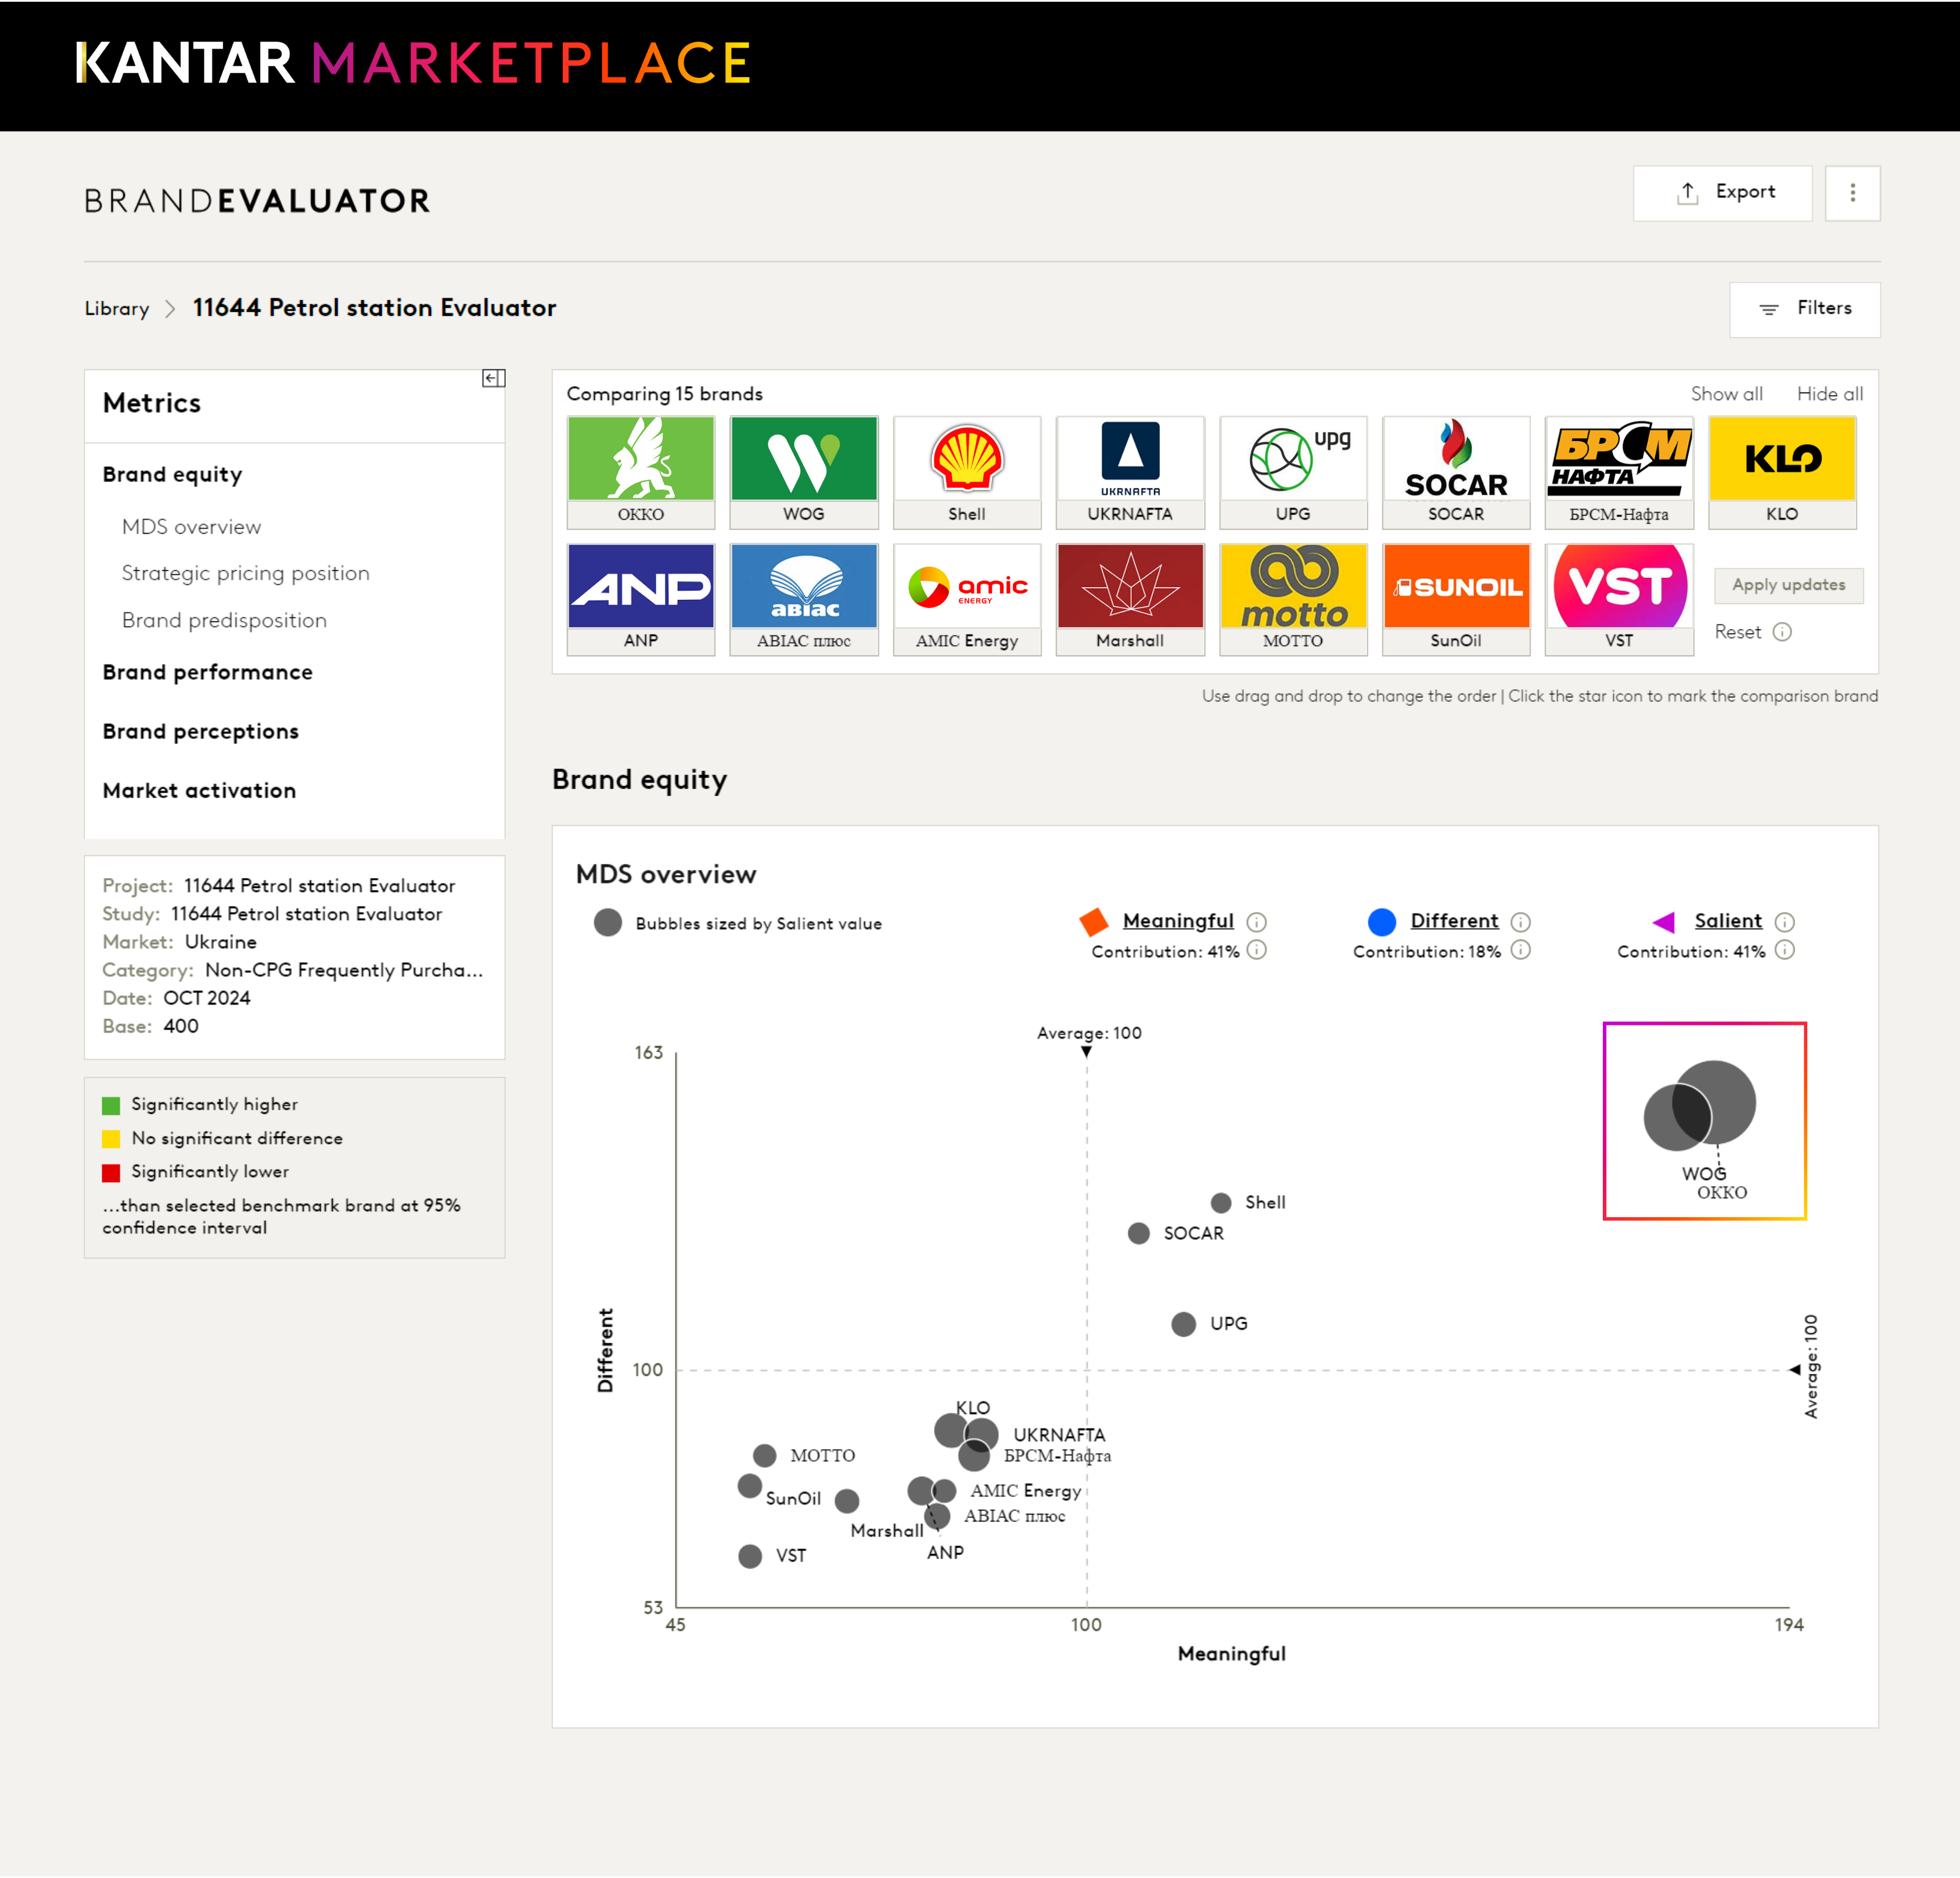
Task: Toggle the VST brand tile
Action: pyautogui.click(x=1619, y=599)
